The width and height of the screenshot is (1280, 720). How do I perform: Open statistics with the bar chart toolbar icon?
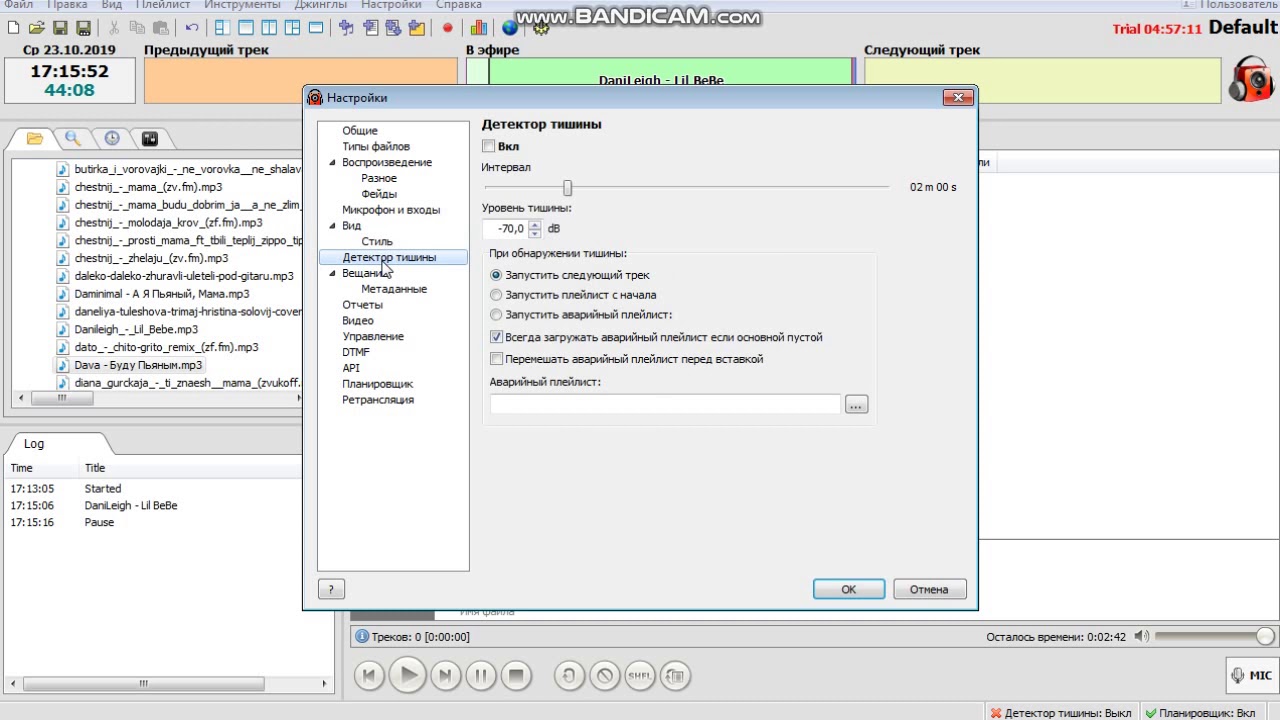pyautogui.click(x=479, y=27)
